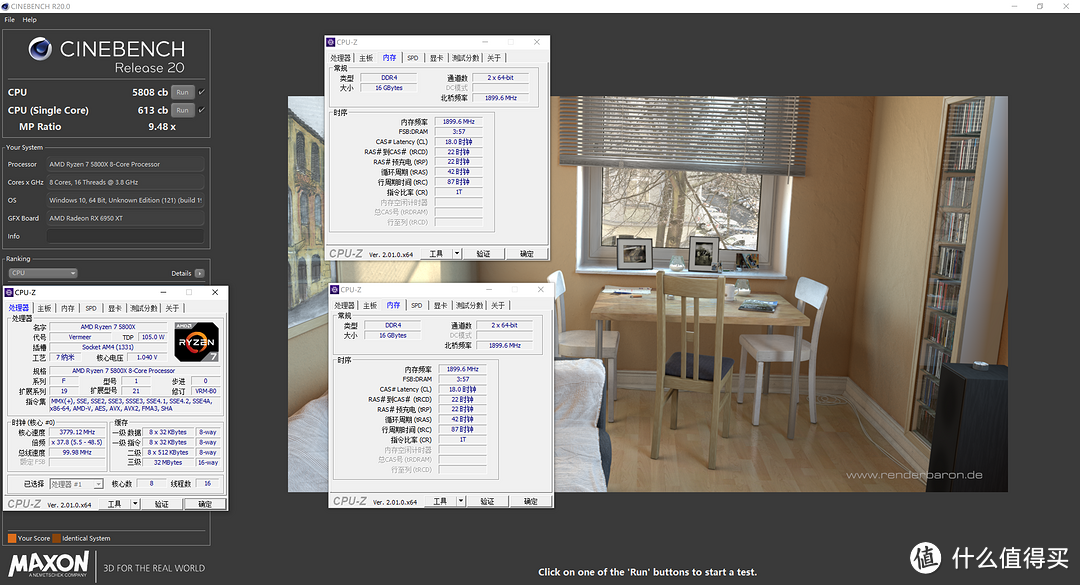1080x585 pixels.
Task: Click 验证 in the CPU-Z processor window
Action: click(162, 504)
